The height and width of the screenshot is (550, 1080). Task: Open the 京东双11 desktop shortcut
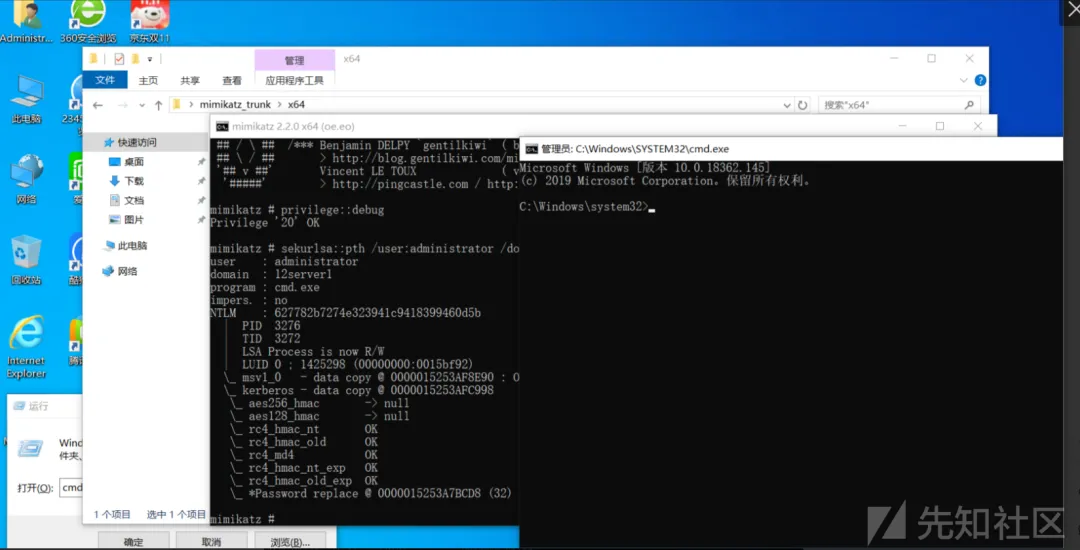149,21
